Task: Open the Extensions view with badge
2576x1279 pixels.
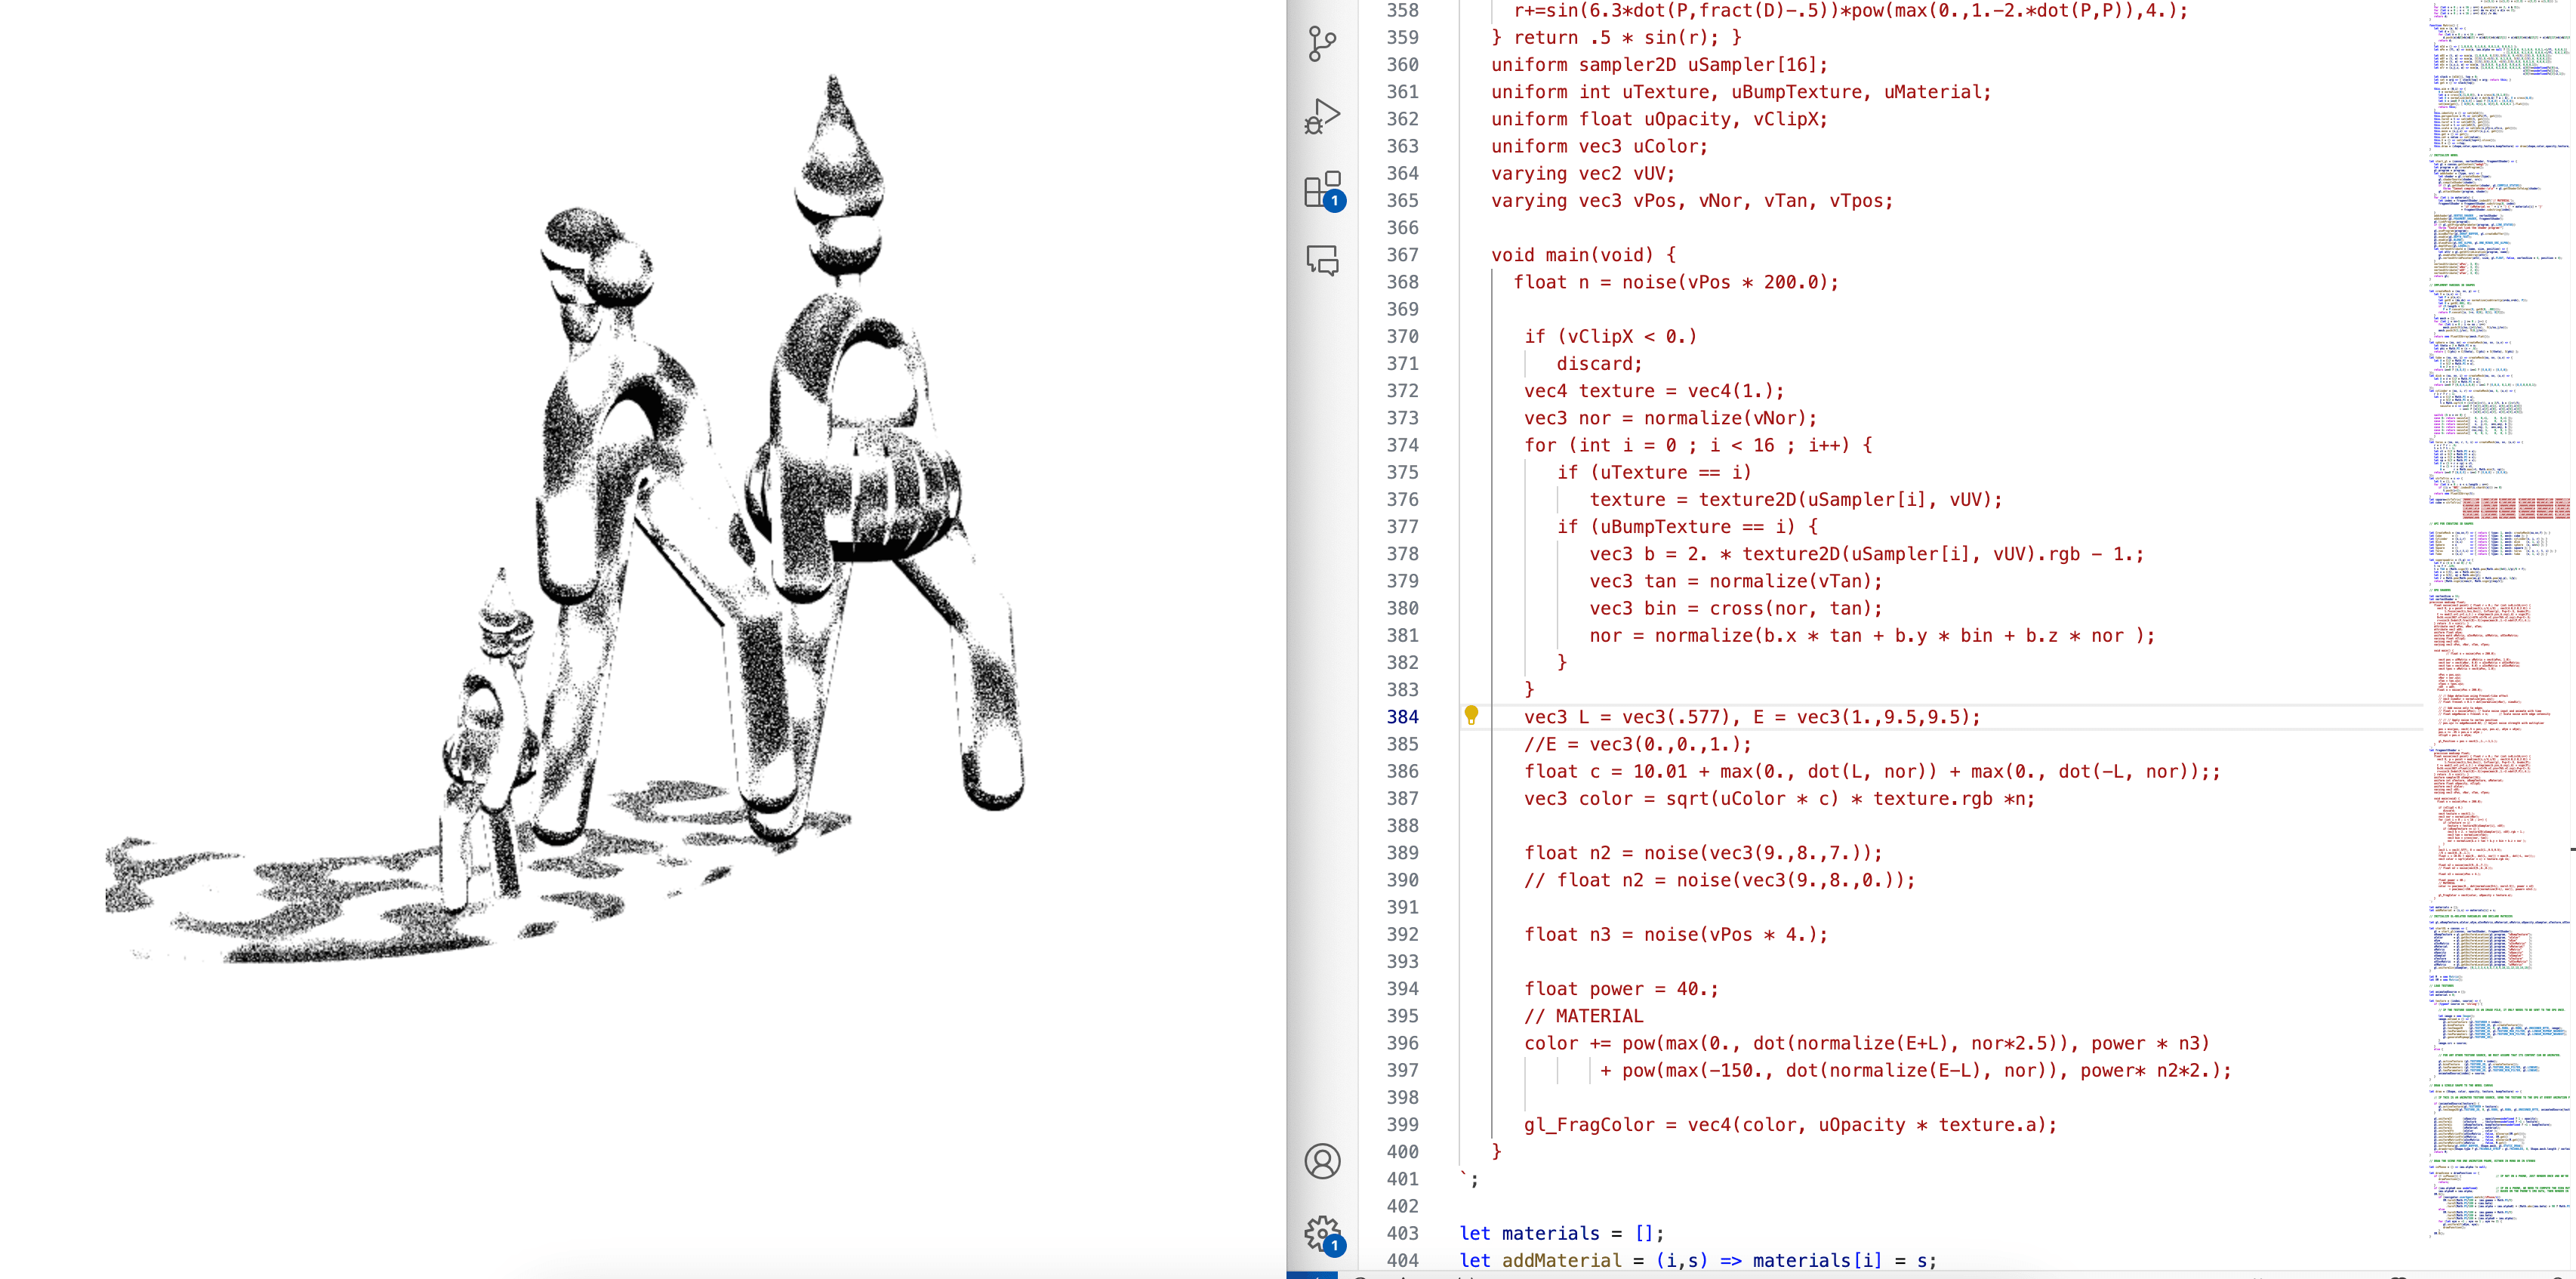Action: pos(1321,189)
